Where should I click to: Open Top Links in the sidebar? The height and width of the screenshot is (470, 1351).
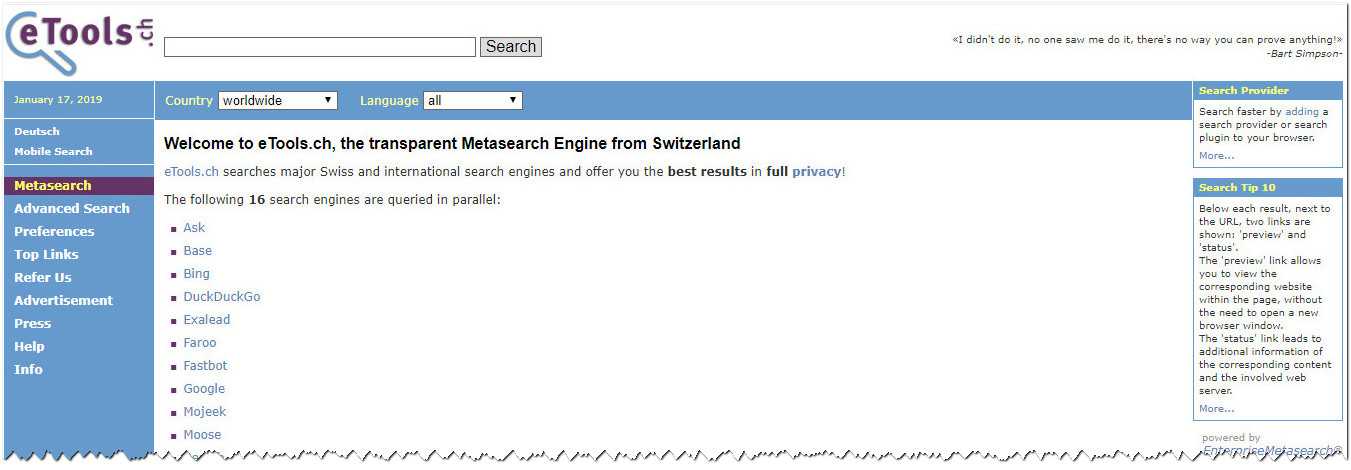[x=46, y=254]
